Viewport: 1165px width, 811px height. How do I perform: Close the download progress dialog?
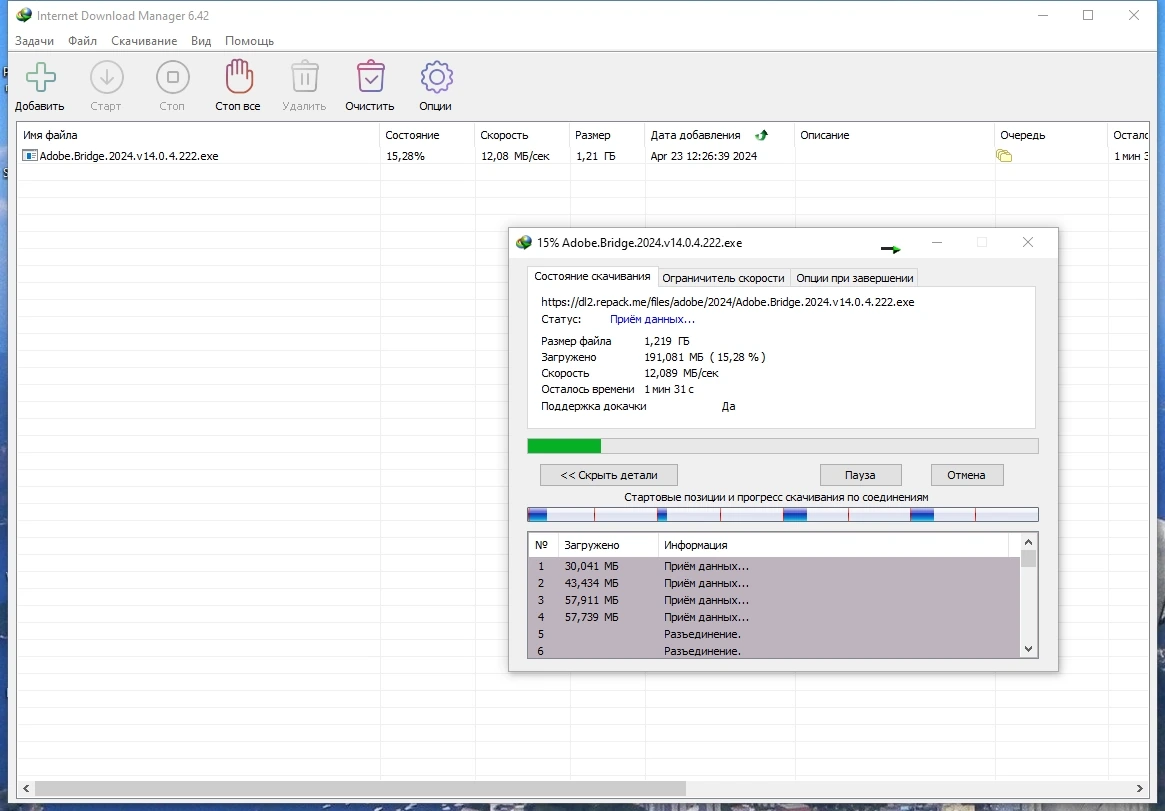(1028, 242)
